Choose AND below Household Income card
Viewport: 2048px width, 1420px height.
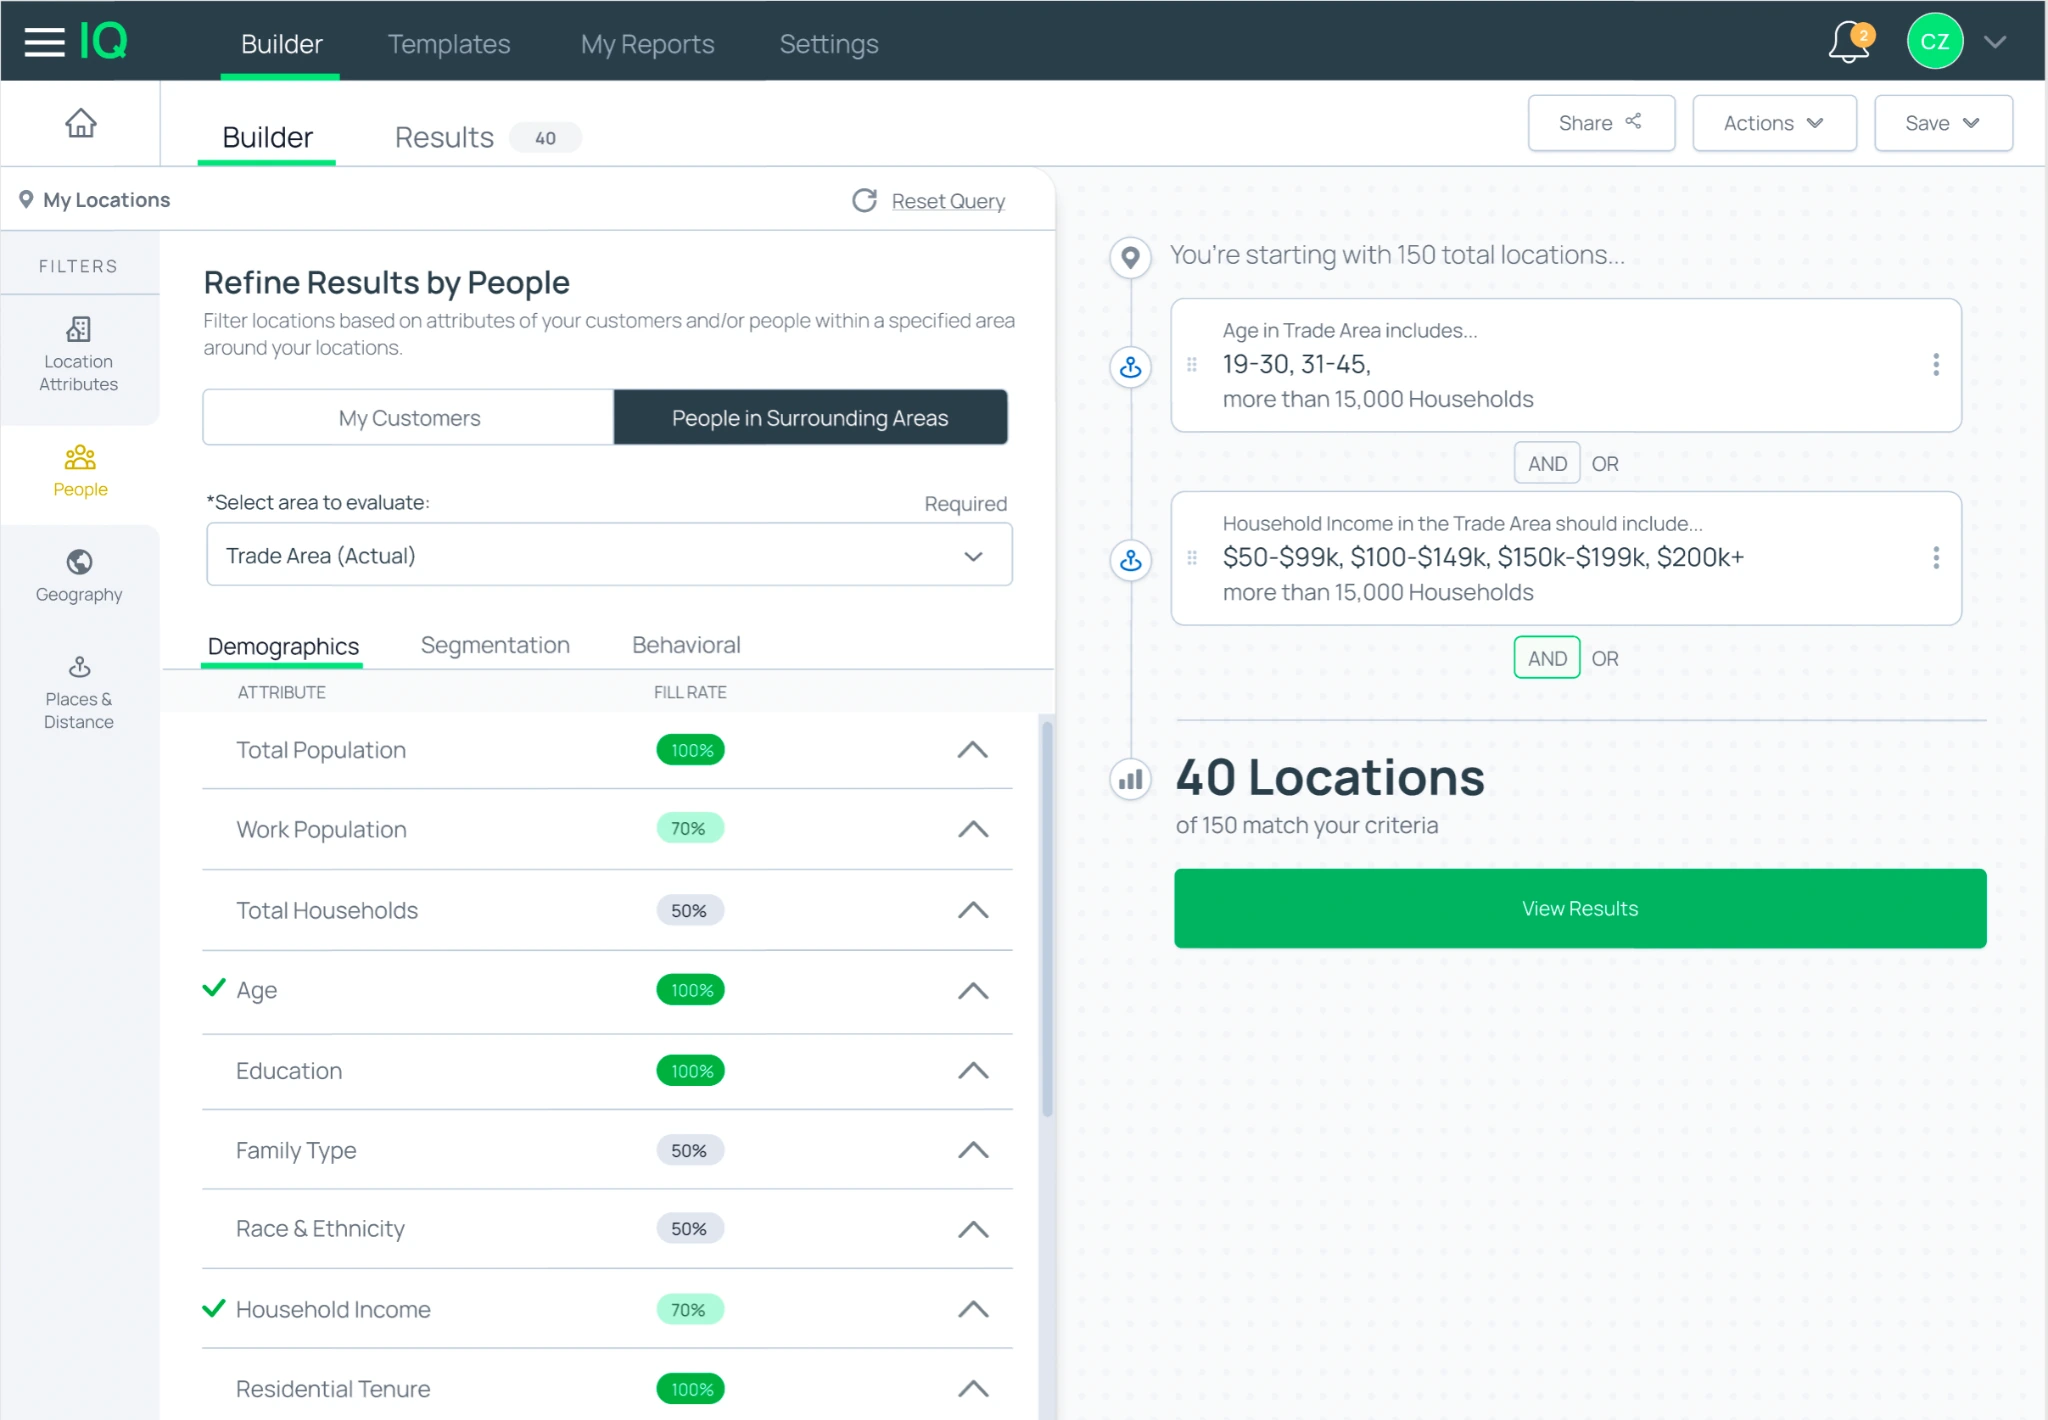click(x=1547, y=659)
